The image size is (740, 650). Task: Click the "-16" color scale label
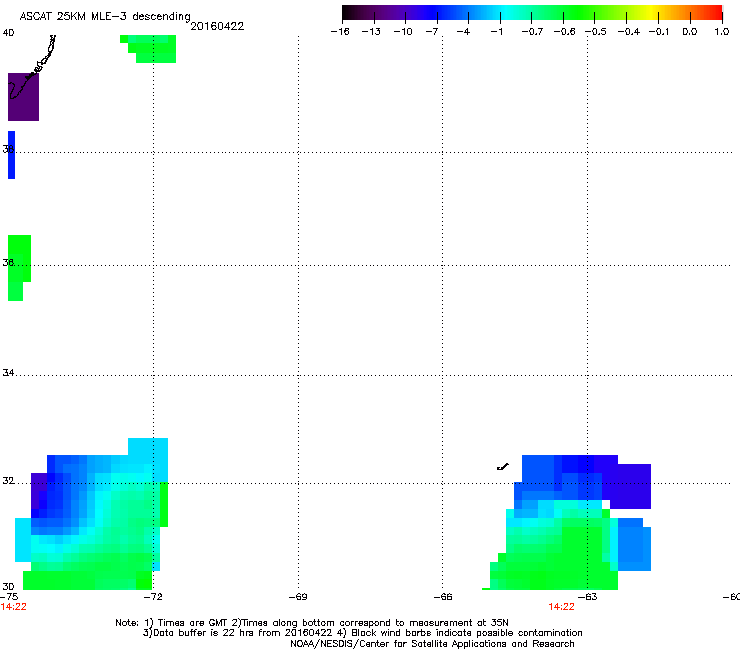click(340, 32)
